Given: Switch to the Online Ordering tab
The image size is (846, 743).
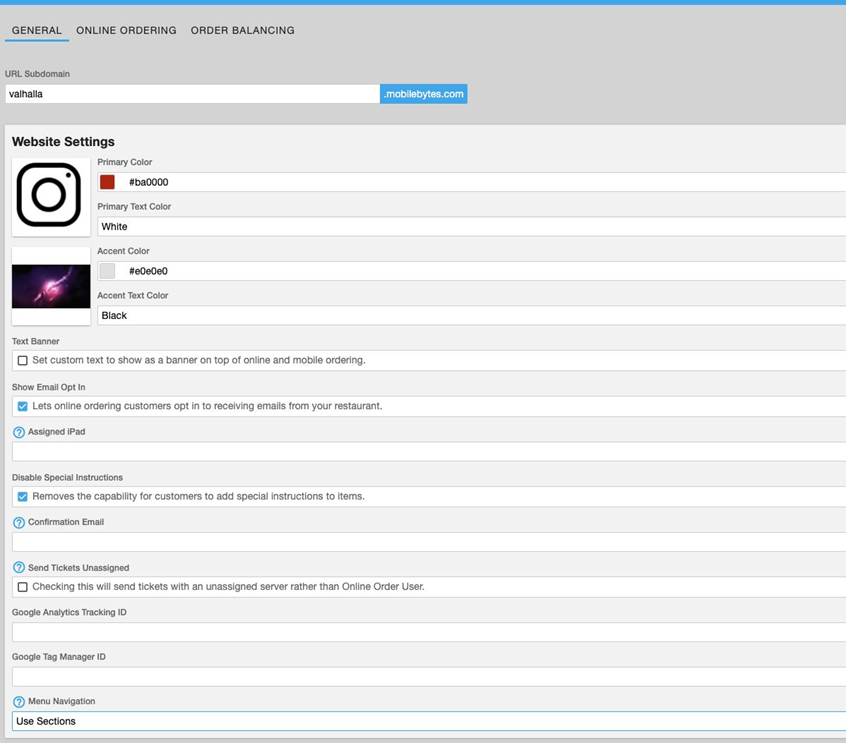Looking at the screenshot, I should coord(126,31).
